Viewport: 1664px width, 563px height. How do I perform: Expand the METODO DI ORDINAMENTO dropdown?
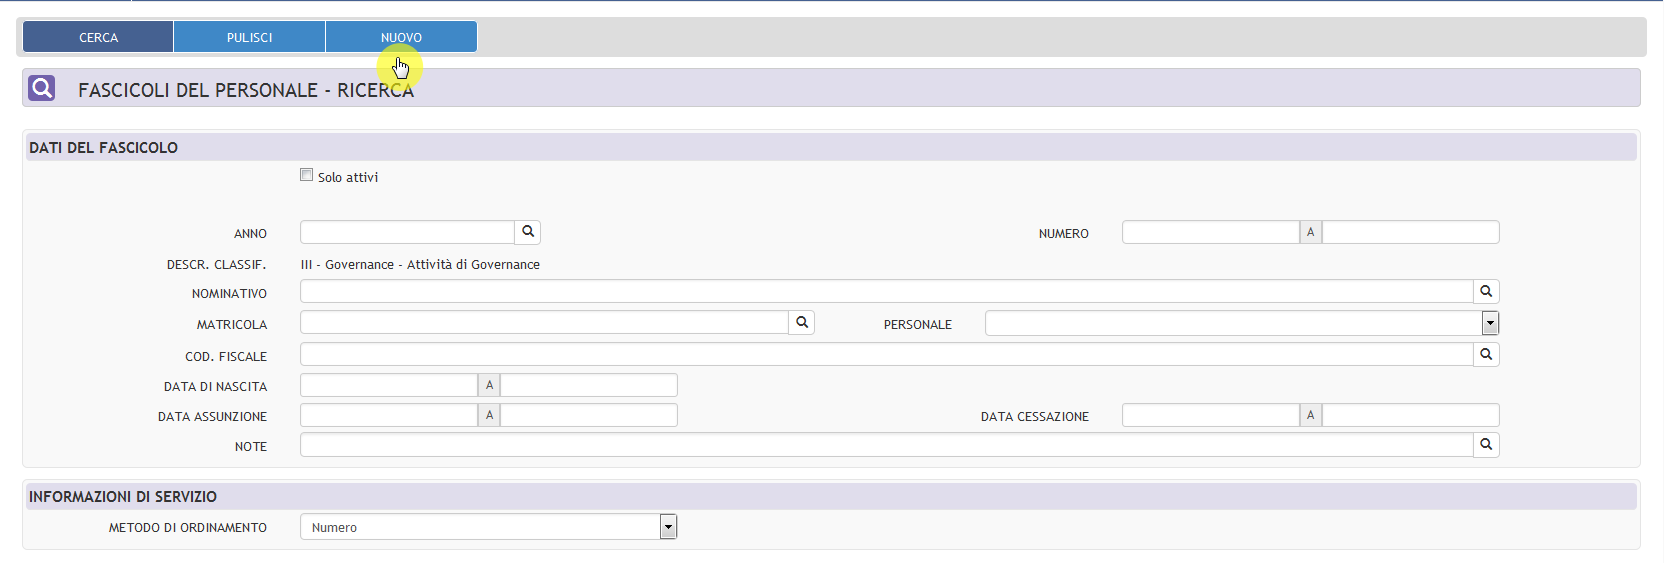pos(668,527)
